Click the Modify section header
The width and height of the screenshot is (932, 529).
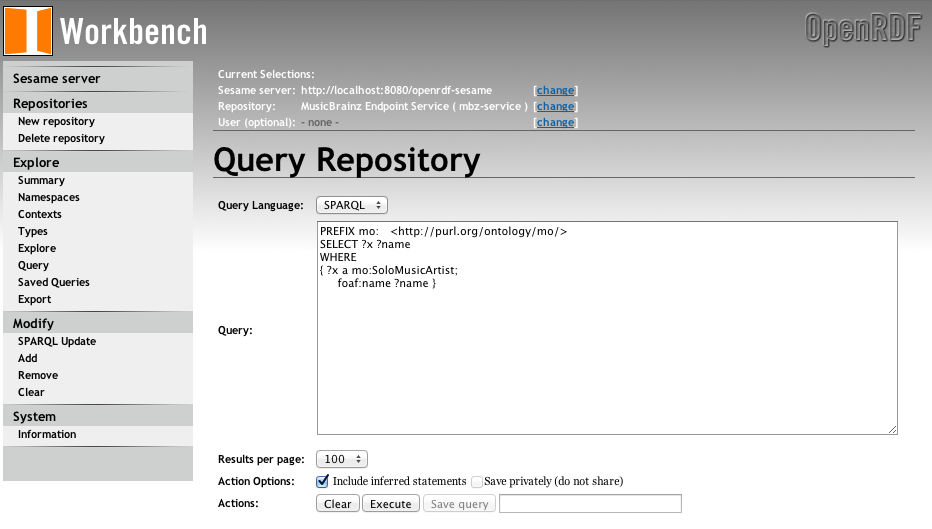(33, 323)
